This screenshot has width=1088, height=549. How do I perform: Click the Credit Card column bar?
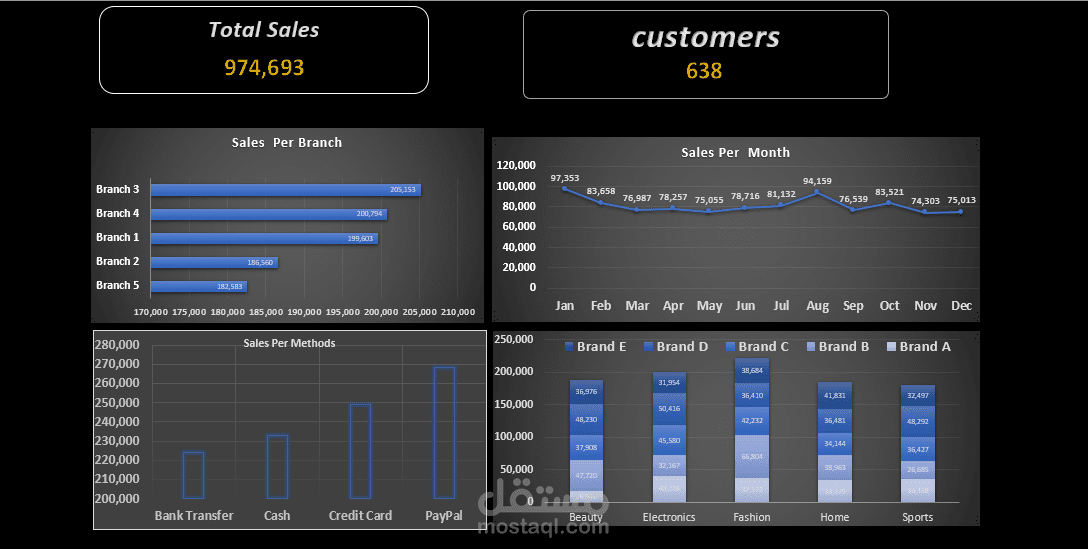coord(360,451)
